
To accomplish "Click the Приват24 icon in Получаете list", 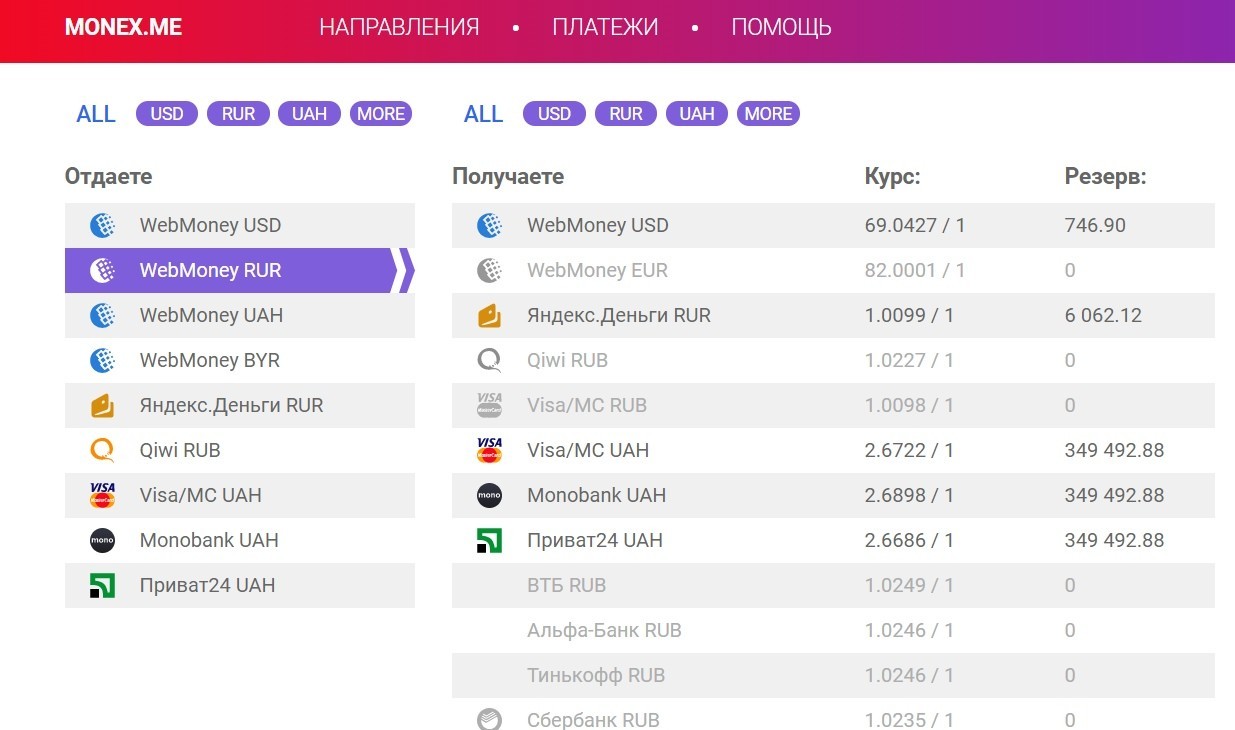I will point(489,540).
